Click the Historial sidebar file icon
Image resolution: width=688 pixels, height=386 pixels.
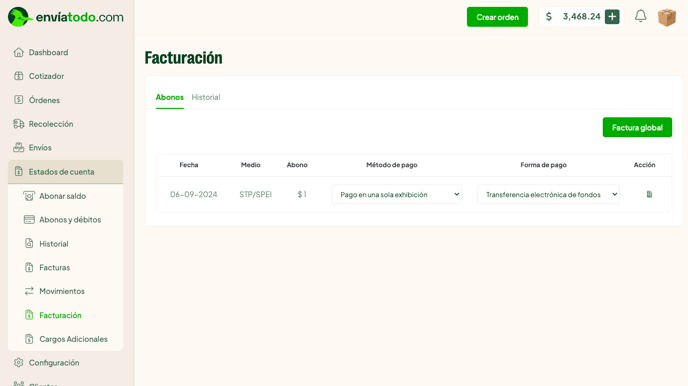(x=29, y=243)
